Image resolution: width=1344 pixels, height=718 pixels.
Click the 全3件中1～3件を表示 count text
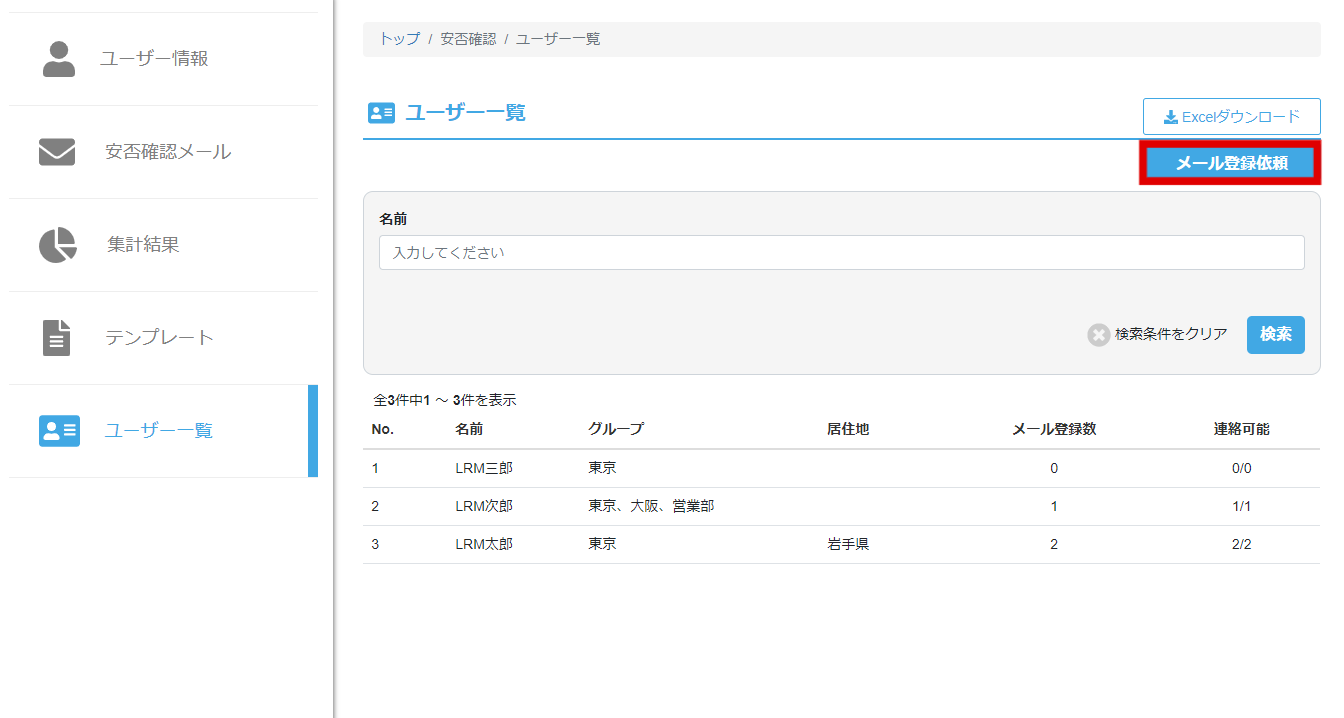(444, 400)
